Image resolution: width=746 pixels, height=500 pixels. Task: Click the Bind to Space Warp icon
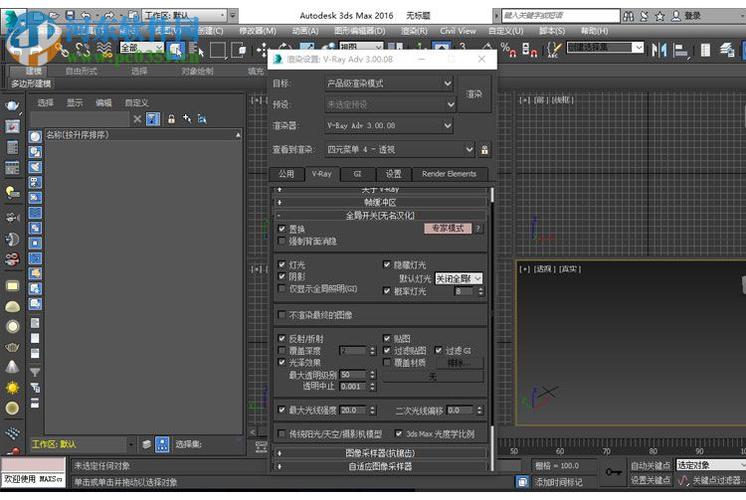point(104,49)
